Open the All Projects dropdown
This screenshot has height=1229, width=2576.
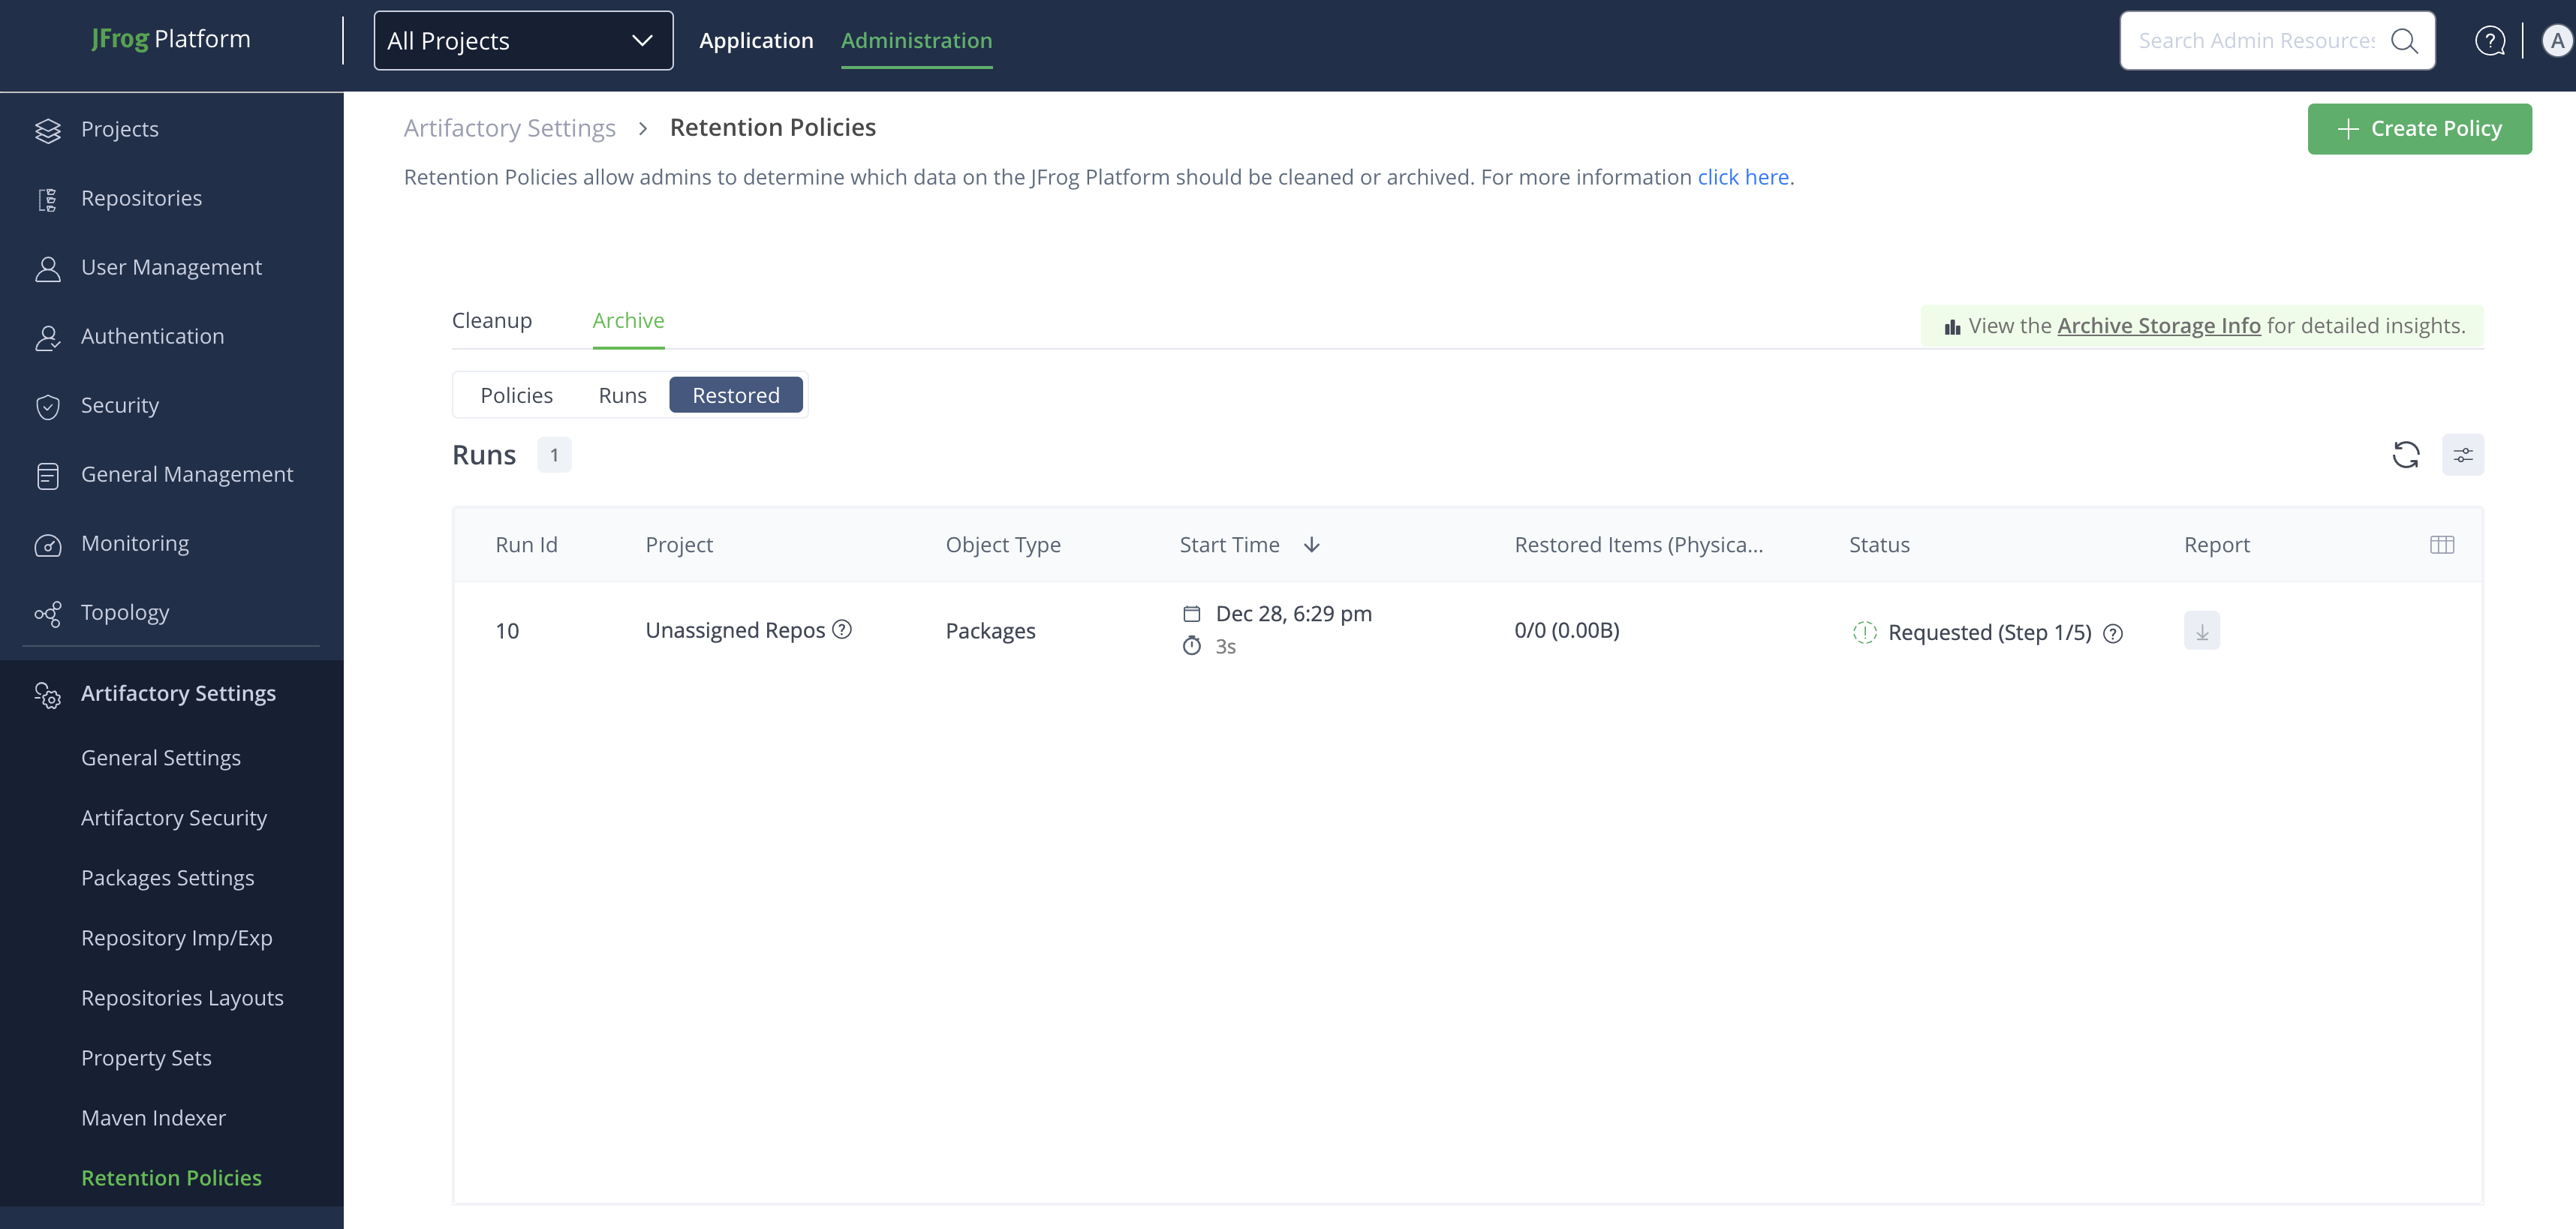click(x=523, y=41)
